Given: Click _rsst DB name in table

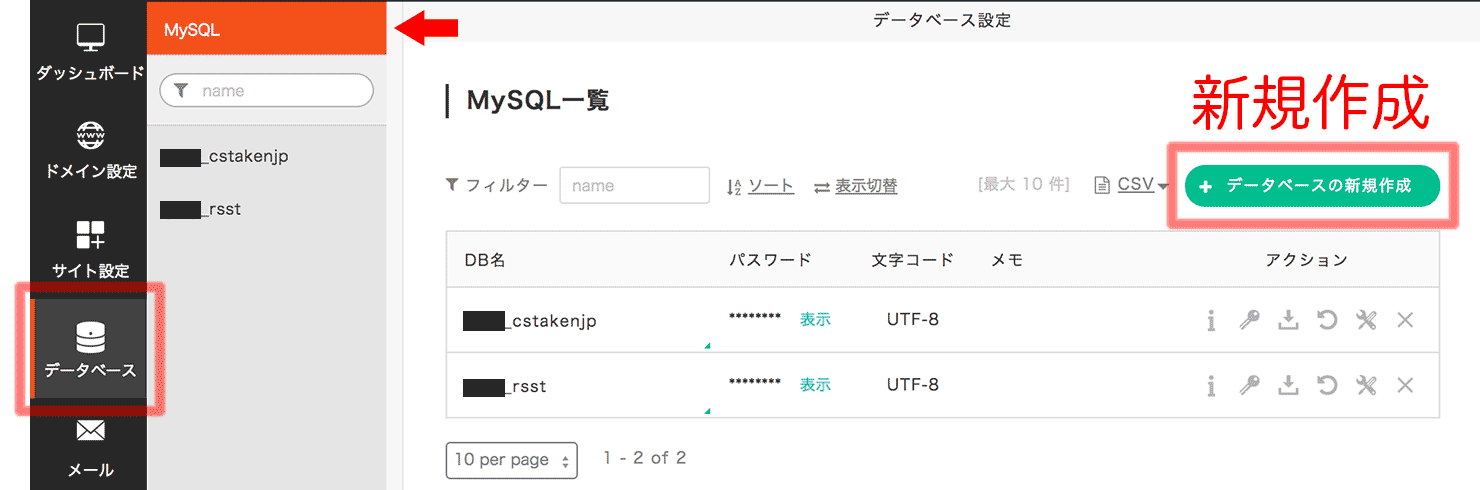Looking at the screenshot, I should tap(505, 386).
